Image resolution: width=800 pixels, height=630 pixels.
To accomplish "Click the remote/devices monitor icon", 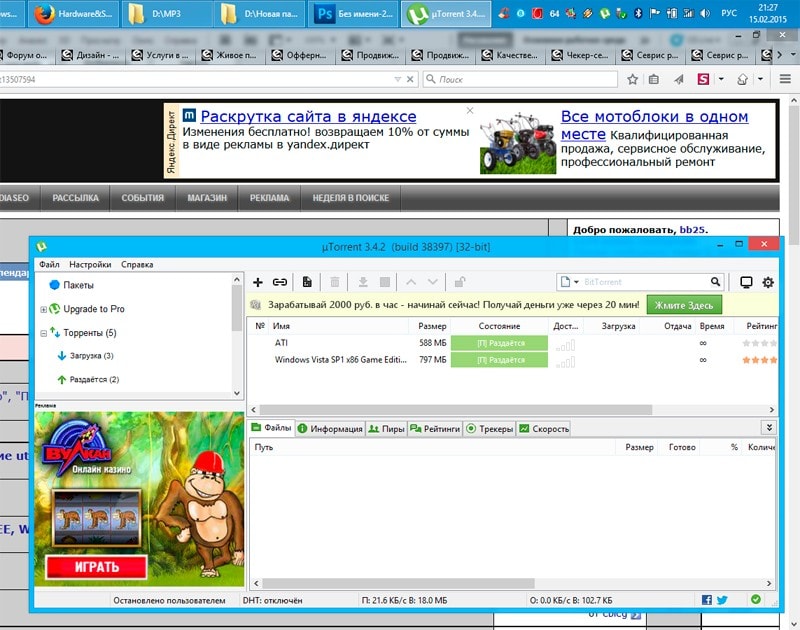I will (745, 282).
